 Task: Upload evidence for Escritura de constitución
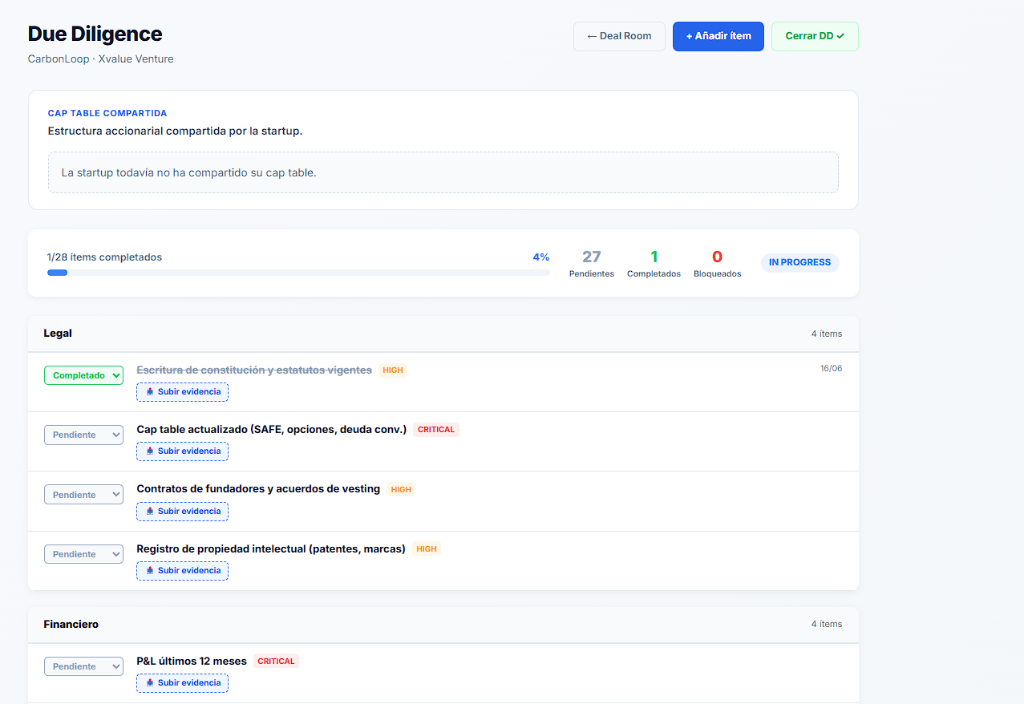(x=182, y=392)
